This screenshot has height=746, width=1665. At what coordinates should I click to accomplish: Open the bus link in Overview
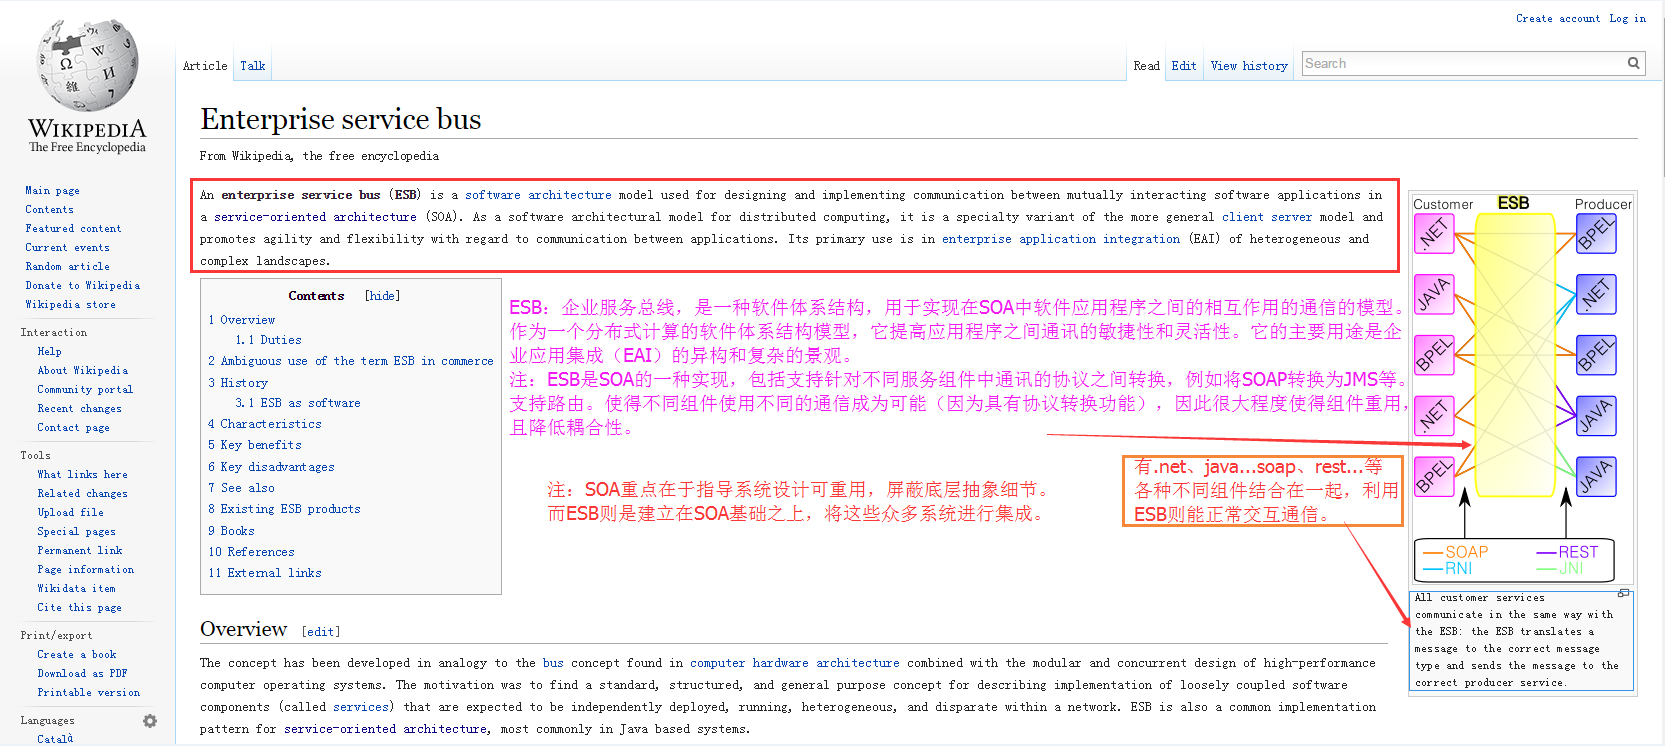coord(553,663)
